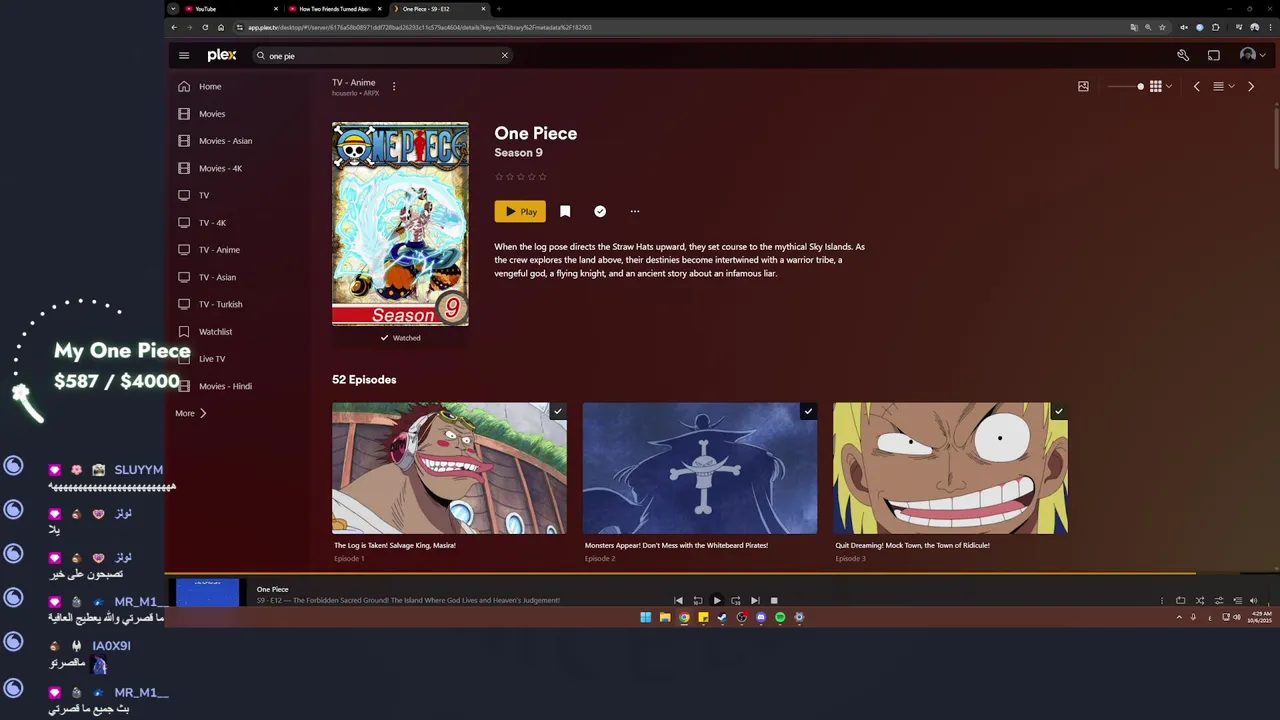Expand the grid view mode dropdown
This screenshot has height=720, width=1280.
click(x=1161, y=86)
